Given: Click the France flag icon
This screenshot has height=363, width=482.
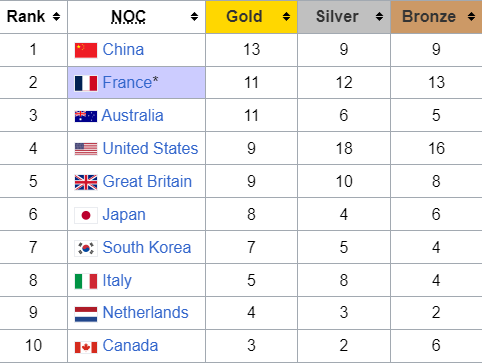Looking at the screenshot, I should coord(86,83).
